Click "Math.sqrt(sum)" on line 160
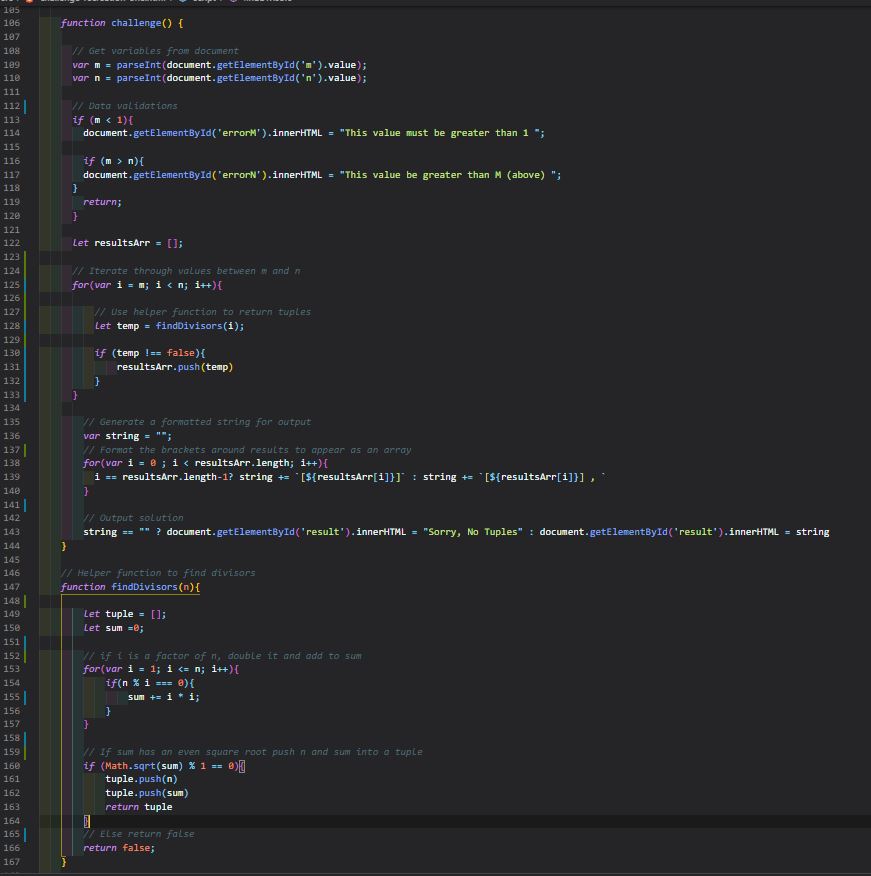This screenshot has width=871, height=876. (144, 766)
